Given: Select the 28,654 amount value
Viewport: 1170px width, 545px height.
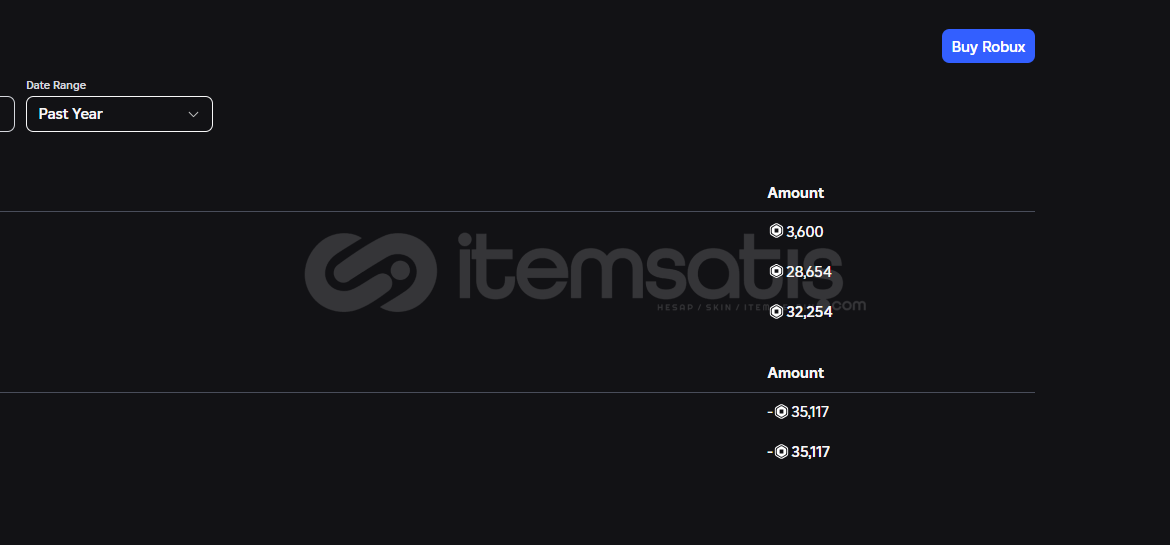Looking at the screenshot, I should (809, 272).
